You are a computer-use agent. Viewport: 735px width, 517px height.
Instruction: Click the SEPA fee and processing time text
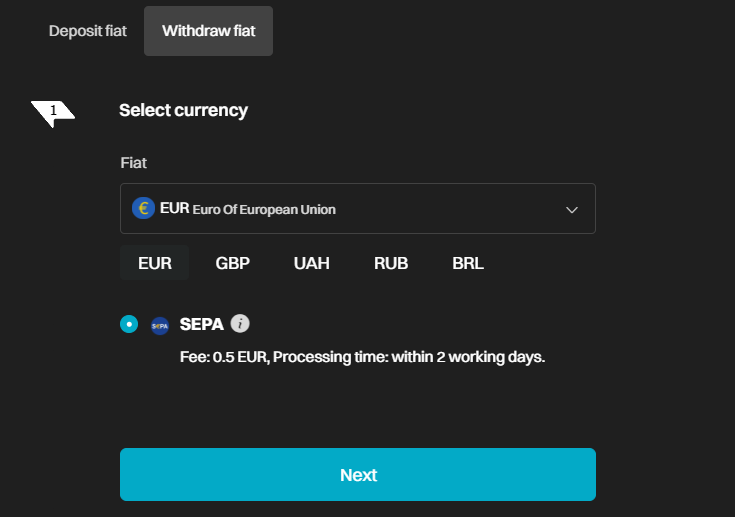pos(362,357)
